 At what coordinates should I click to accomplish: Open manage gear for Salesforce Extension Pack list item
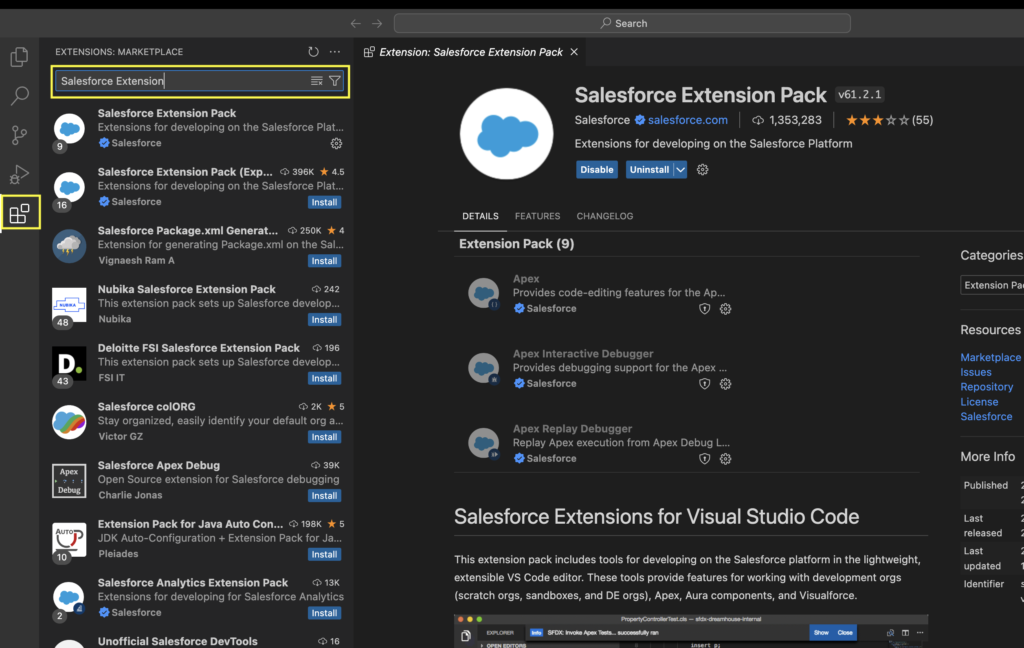(336, 143)
